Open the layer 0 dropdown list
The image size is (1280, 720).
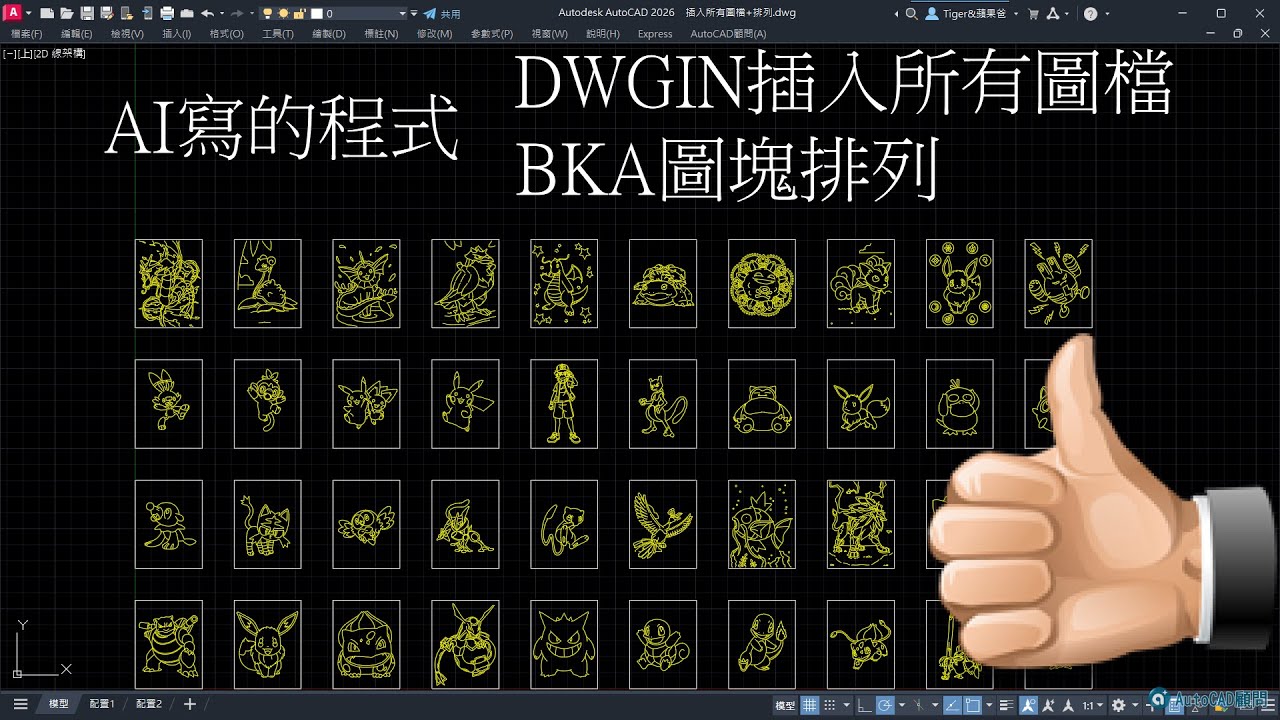pos(403,14)
